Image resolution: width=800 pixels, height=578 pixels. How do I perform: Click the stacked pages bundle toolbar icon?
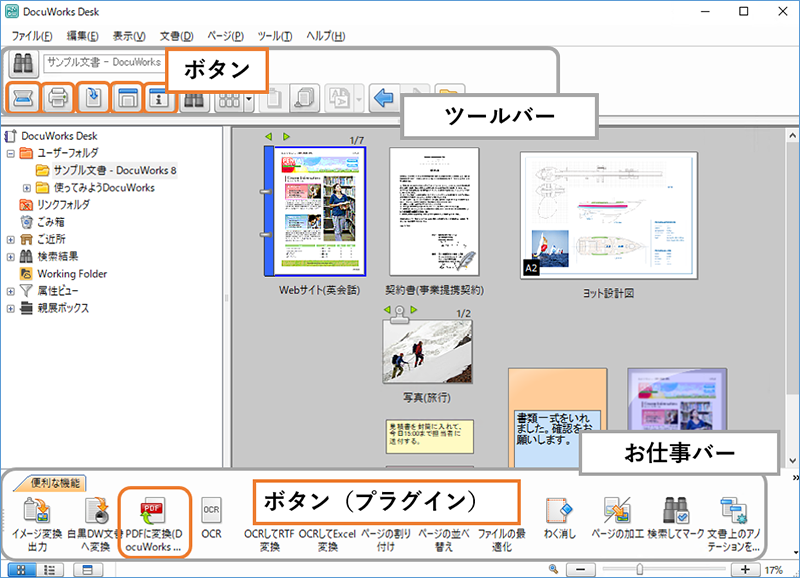tap(305, 97)
